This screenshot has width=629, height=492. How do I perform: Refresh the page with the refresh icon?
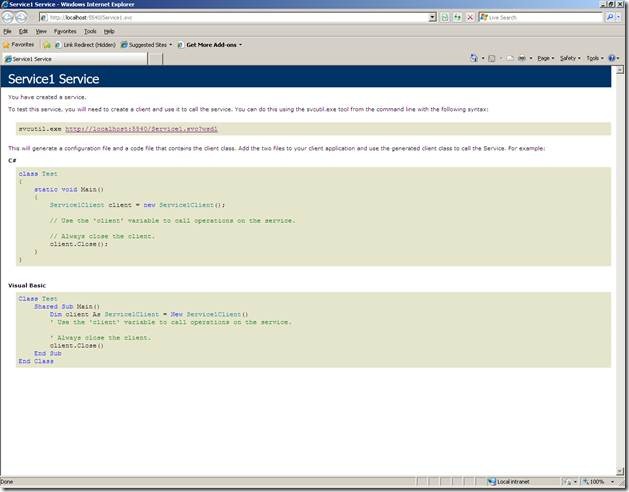click(x=458, y=17)
